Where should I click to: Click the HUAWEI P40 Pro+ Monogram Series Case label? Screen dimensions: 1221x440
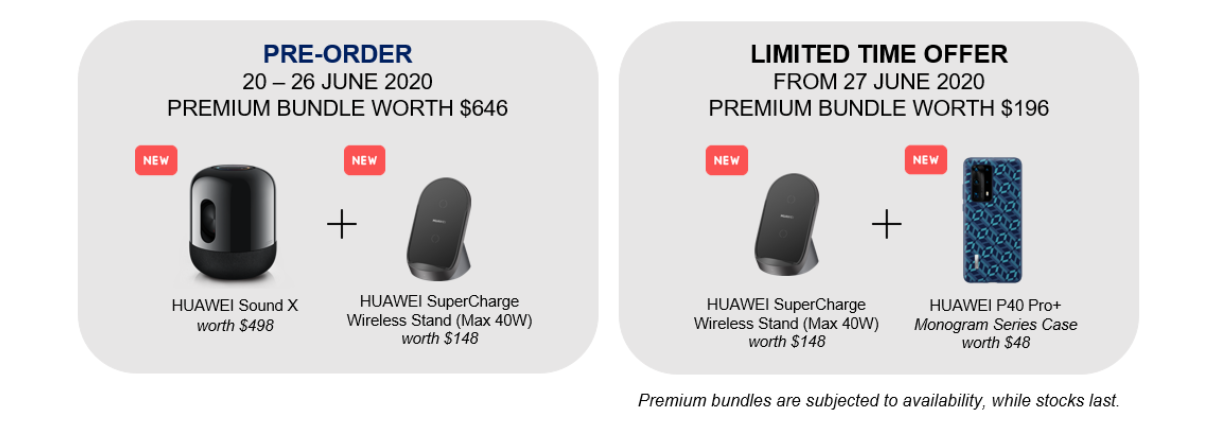pyautogui.click(x=996, y=315)
